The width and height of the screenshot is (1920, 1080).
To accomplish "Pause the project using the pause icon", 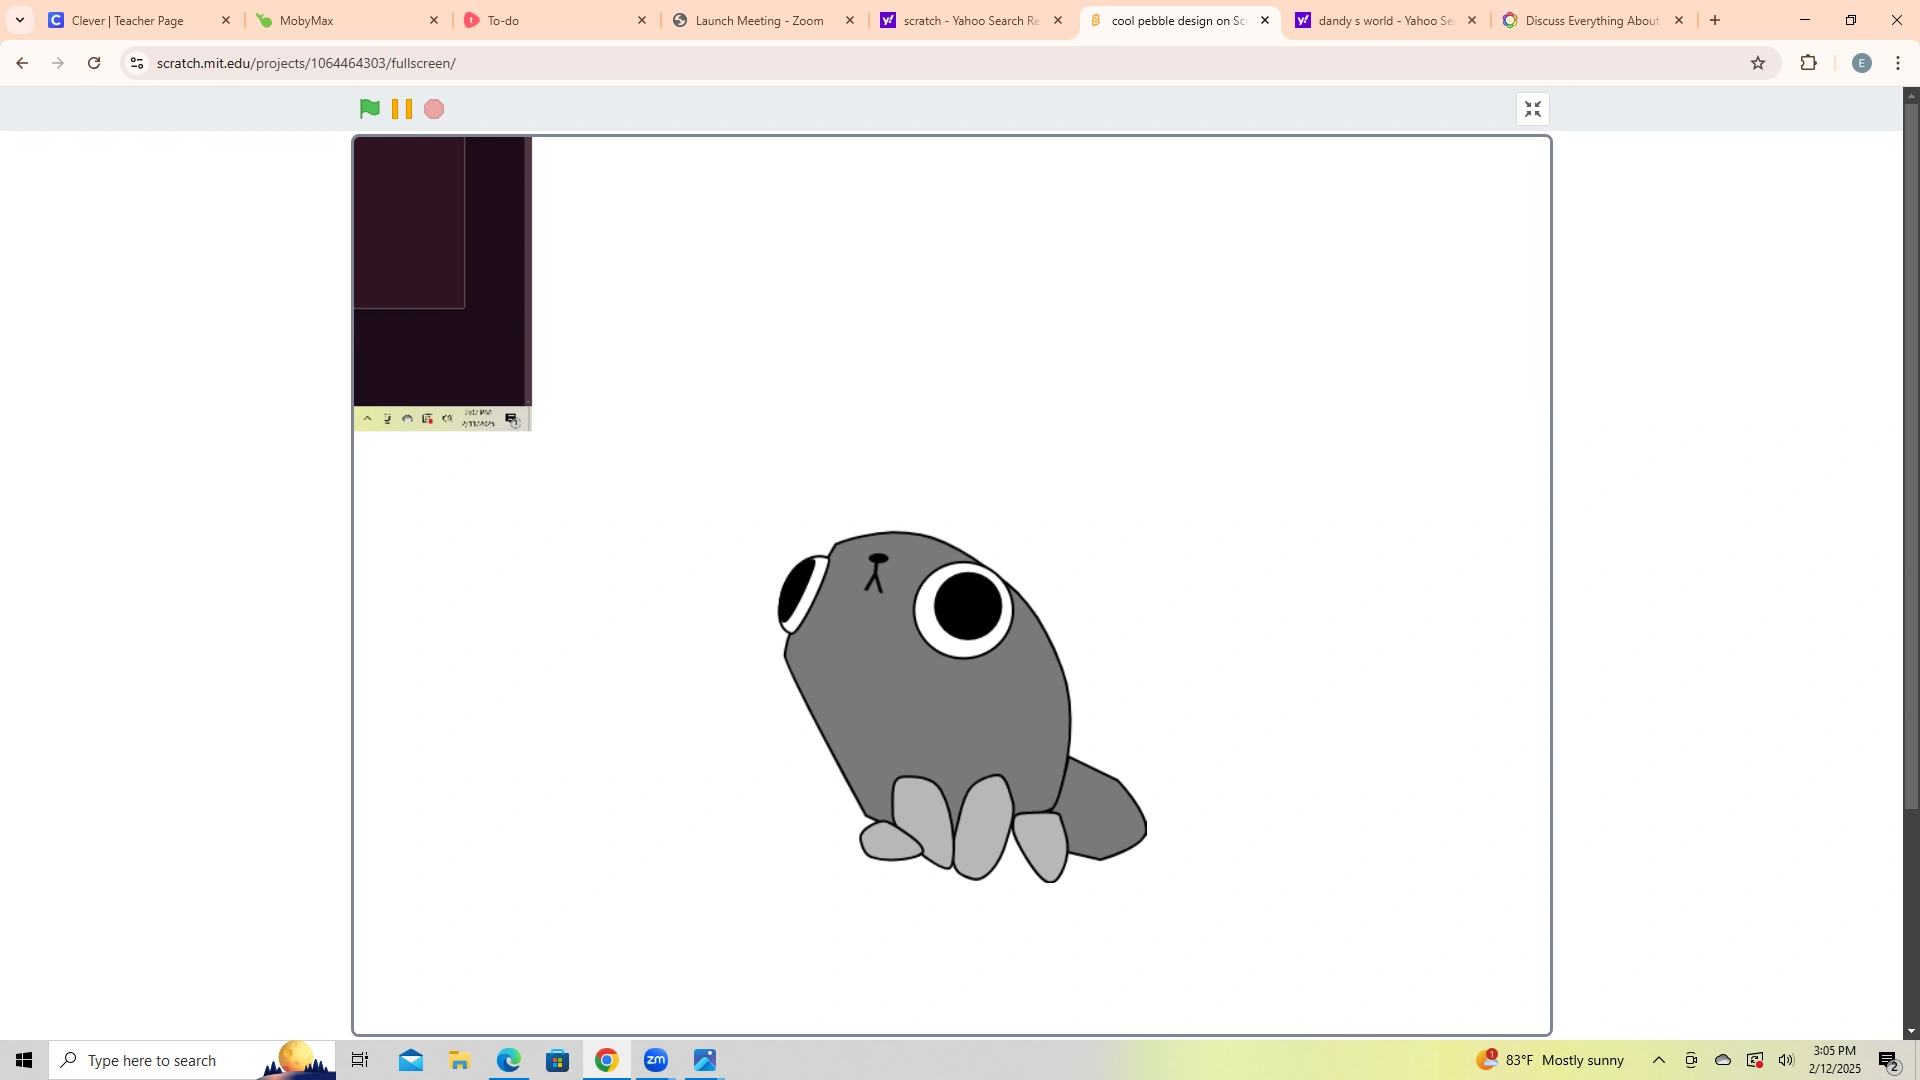I will click(401, 108).
